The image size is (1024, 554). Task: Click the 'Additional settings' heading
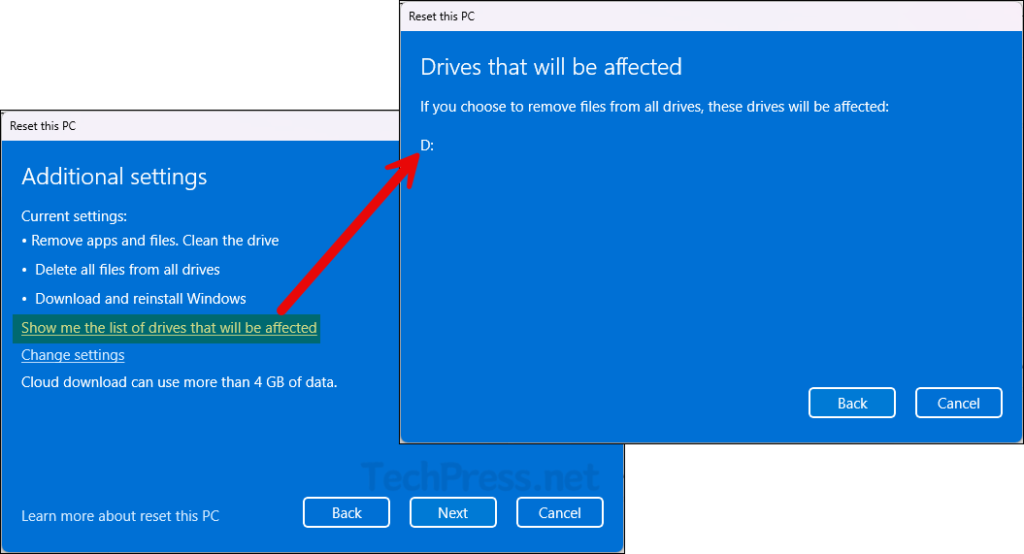coord(114,177)
